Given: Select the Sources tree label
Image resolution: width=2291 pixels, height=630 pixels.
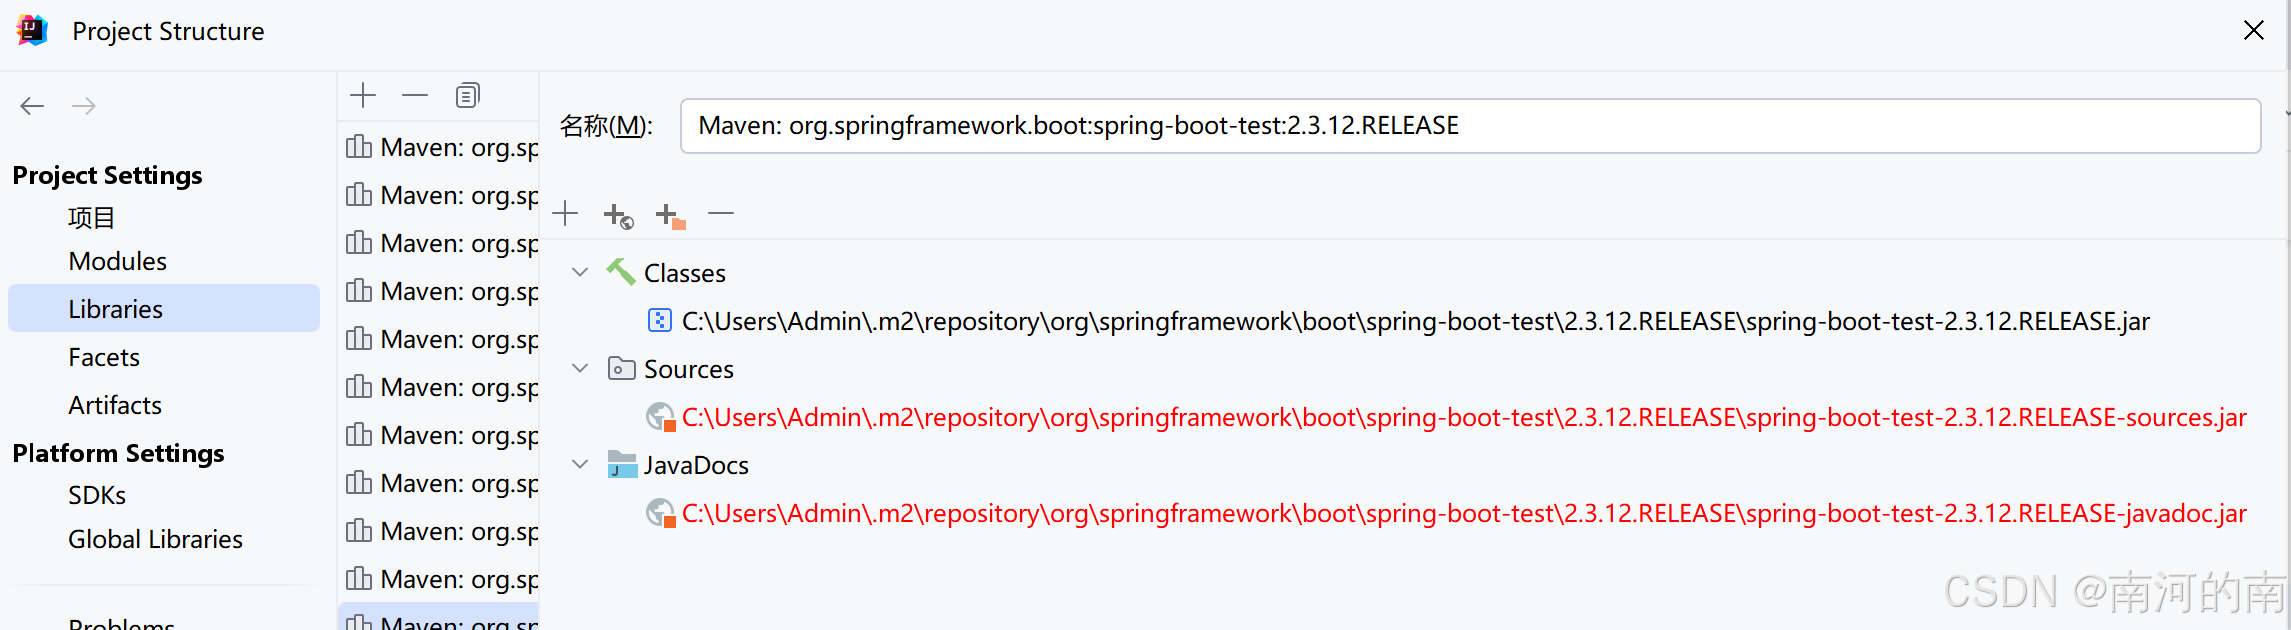Looking at the screenshot, I should [689, 369].
